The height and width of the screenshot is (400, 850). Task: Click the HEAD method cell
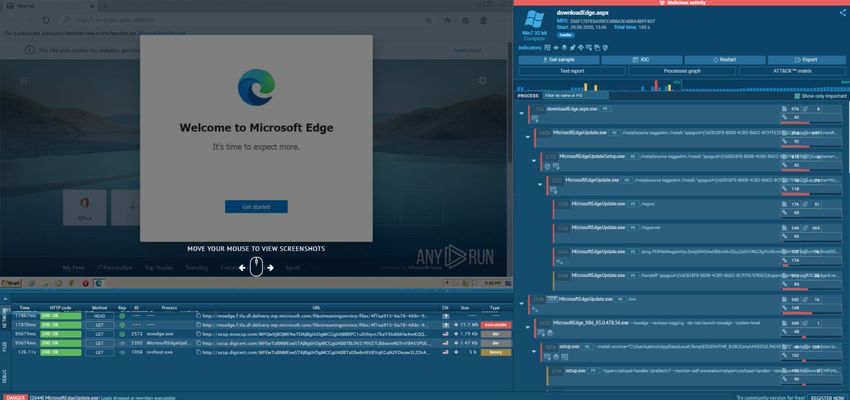pos(99,315)
